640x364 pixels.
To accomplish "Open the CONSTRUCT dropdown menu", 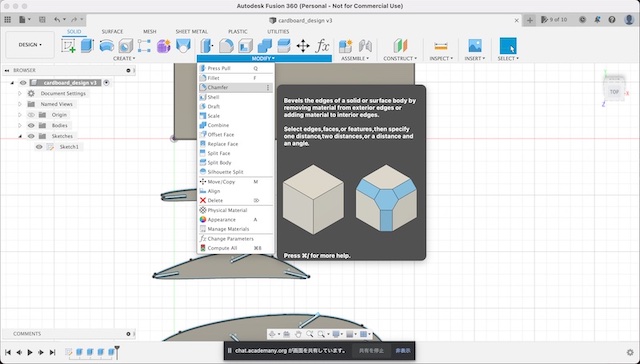I will (400, 59).
